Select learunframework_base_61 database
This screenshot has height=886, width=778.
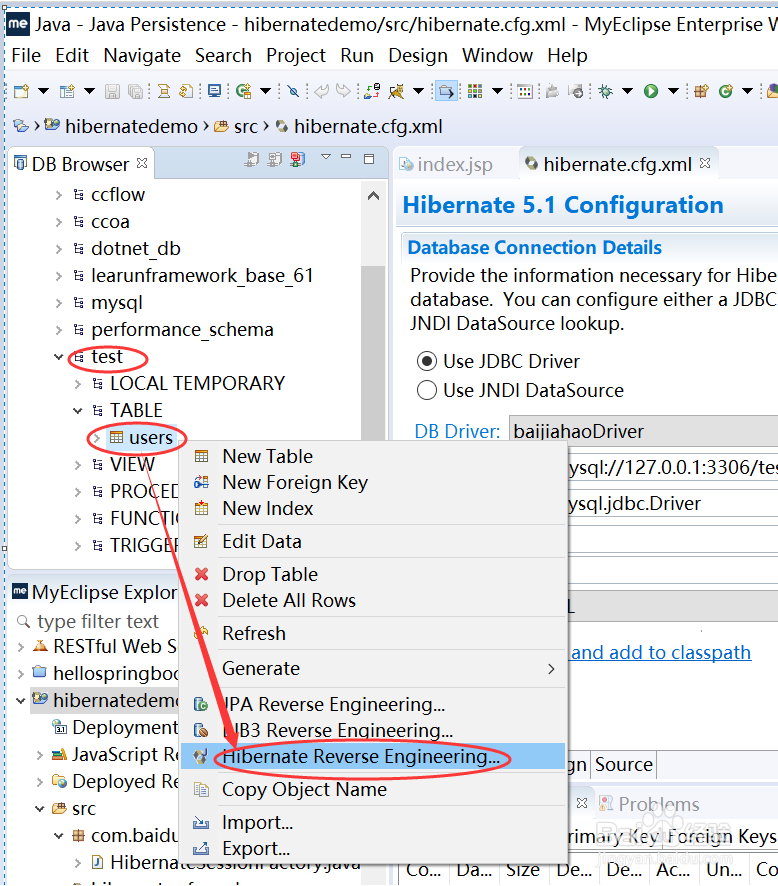click(202, 275)
